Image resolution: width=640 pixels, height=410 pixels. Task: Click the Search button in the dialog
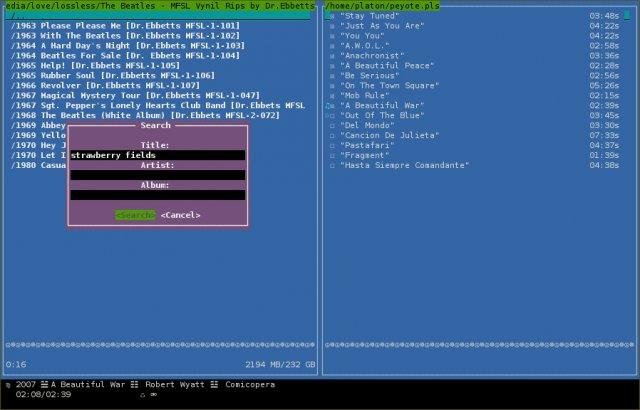click(x=135, y=215)
